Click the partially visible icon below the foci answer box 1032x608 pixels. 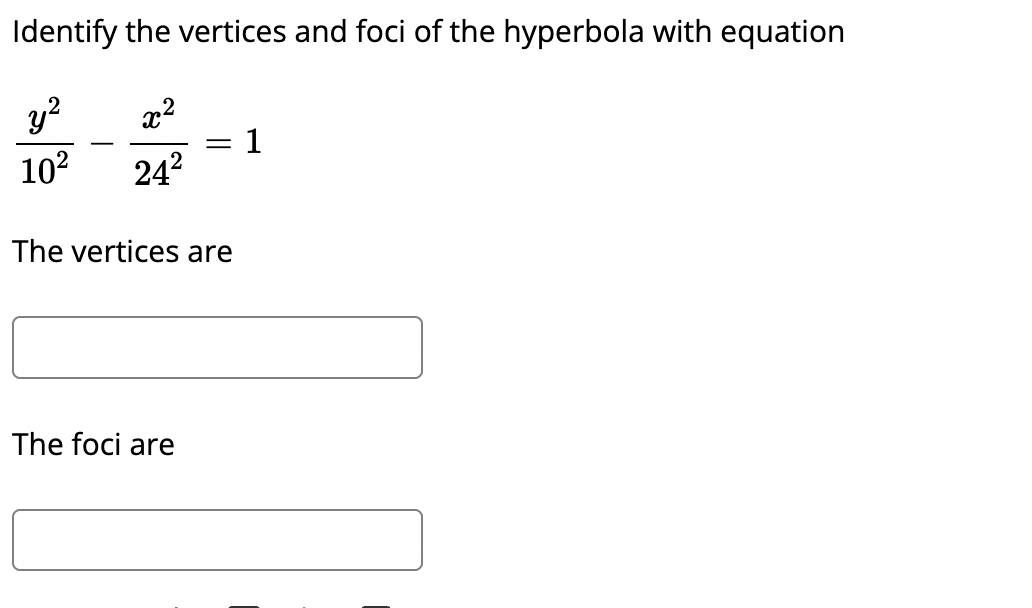(x=245, y=604)
